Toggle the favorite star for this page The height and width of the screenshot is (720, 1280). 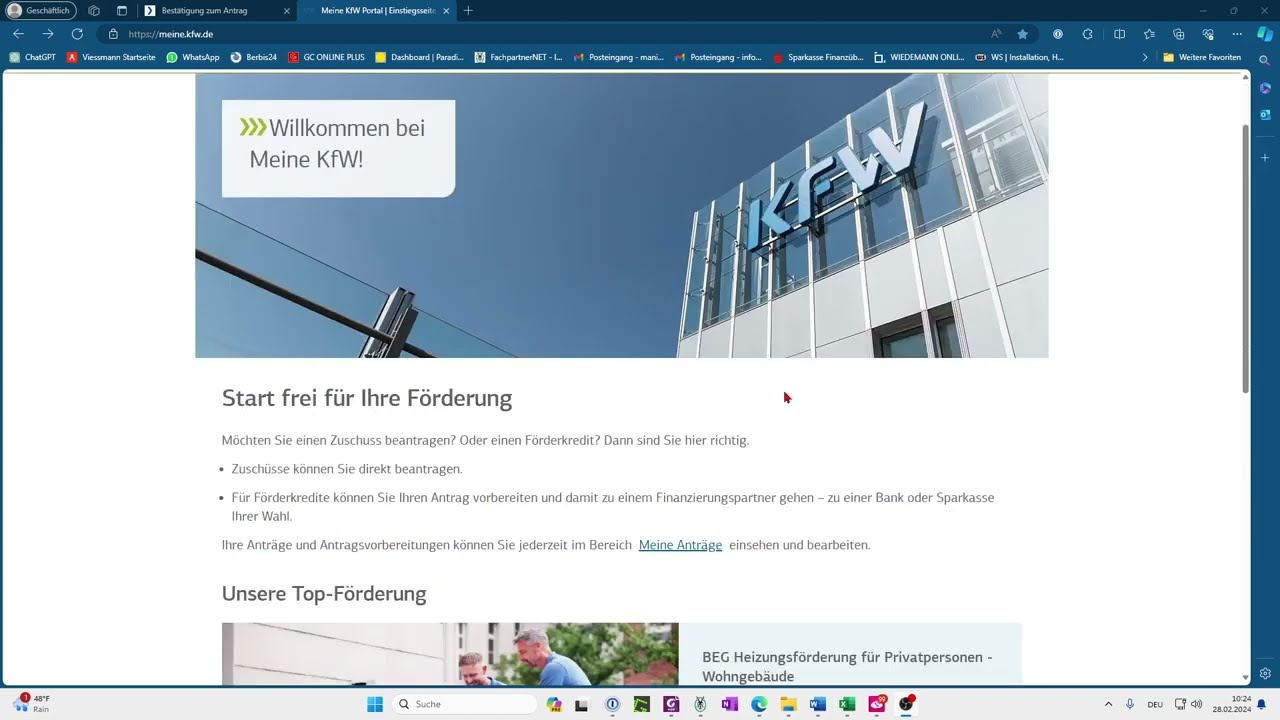(1023, 34)
